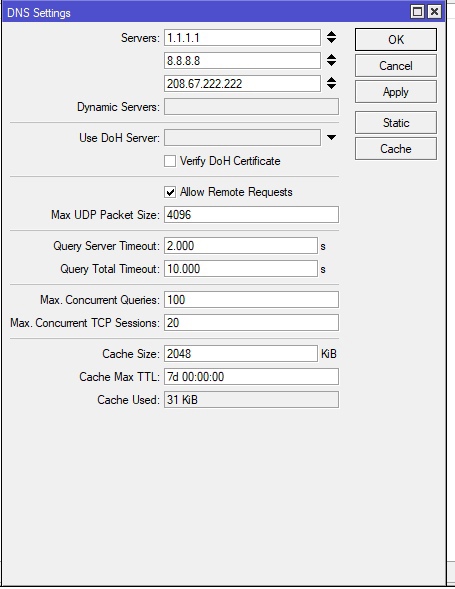The height and width of the screenshot is (589, 455).
Task: Click the Cache Used: label
Action: 128,400
